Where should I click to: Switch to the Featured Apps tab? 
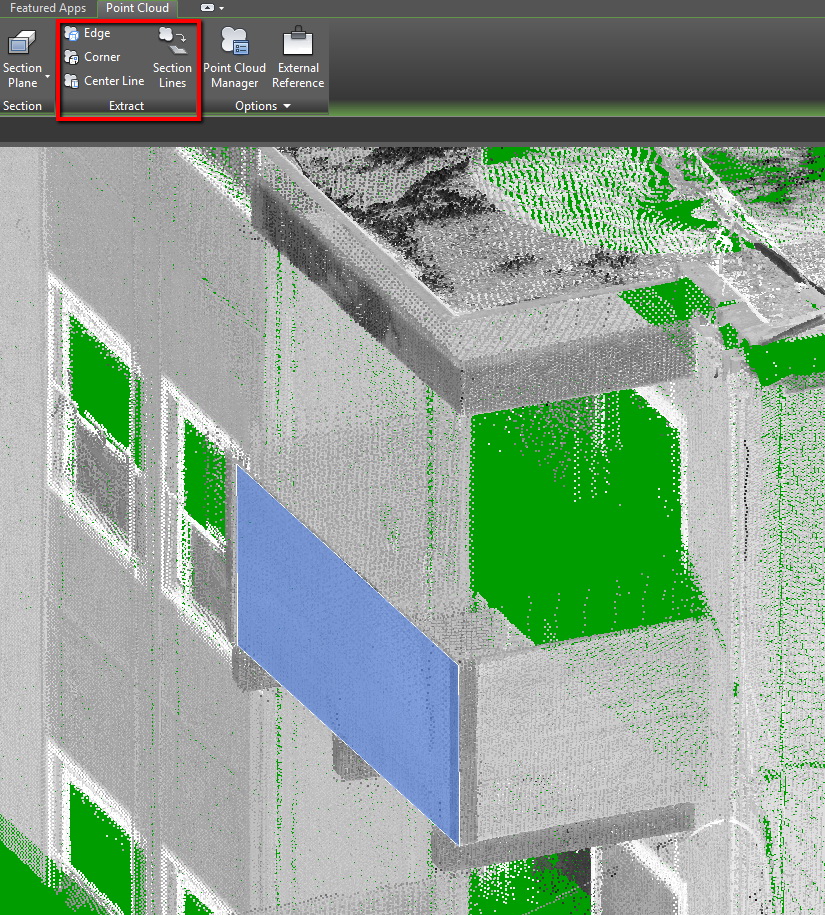[48, 8]
